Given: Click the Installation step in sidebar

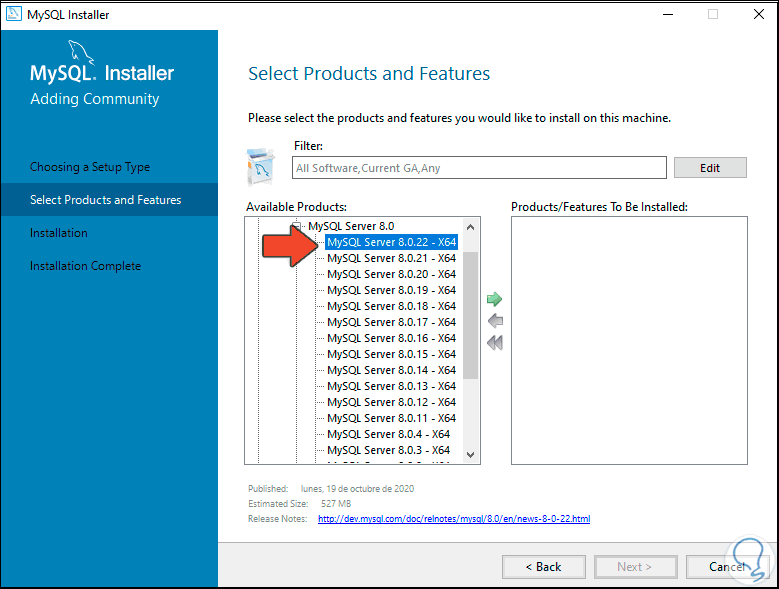Looking at the screenshot, I should point(59,233).
